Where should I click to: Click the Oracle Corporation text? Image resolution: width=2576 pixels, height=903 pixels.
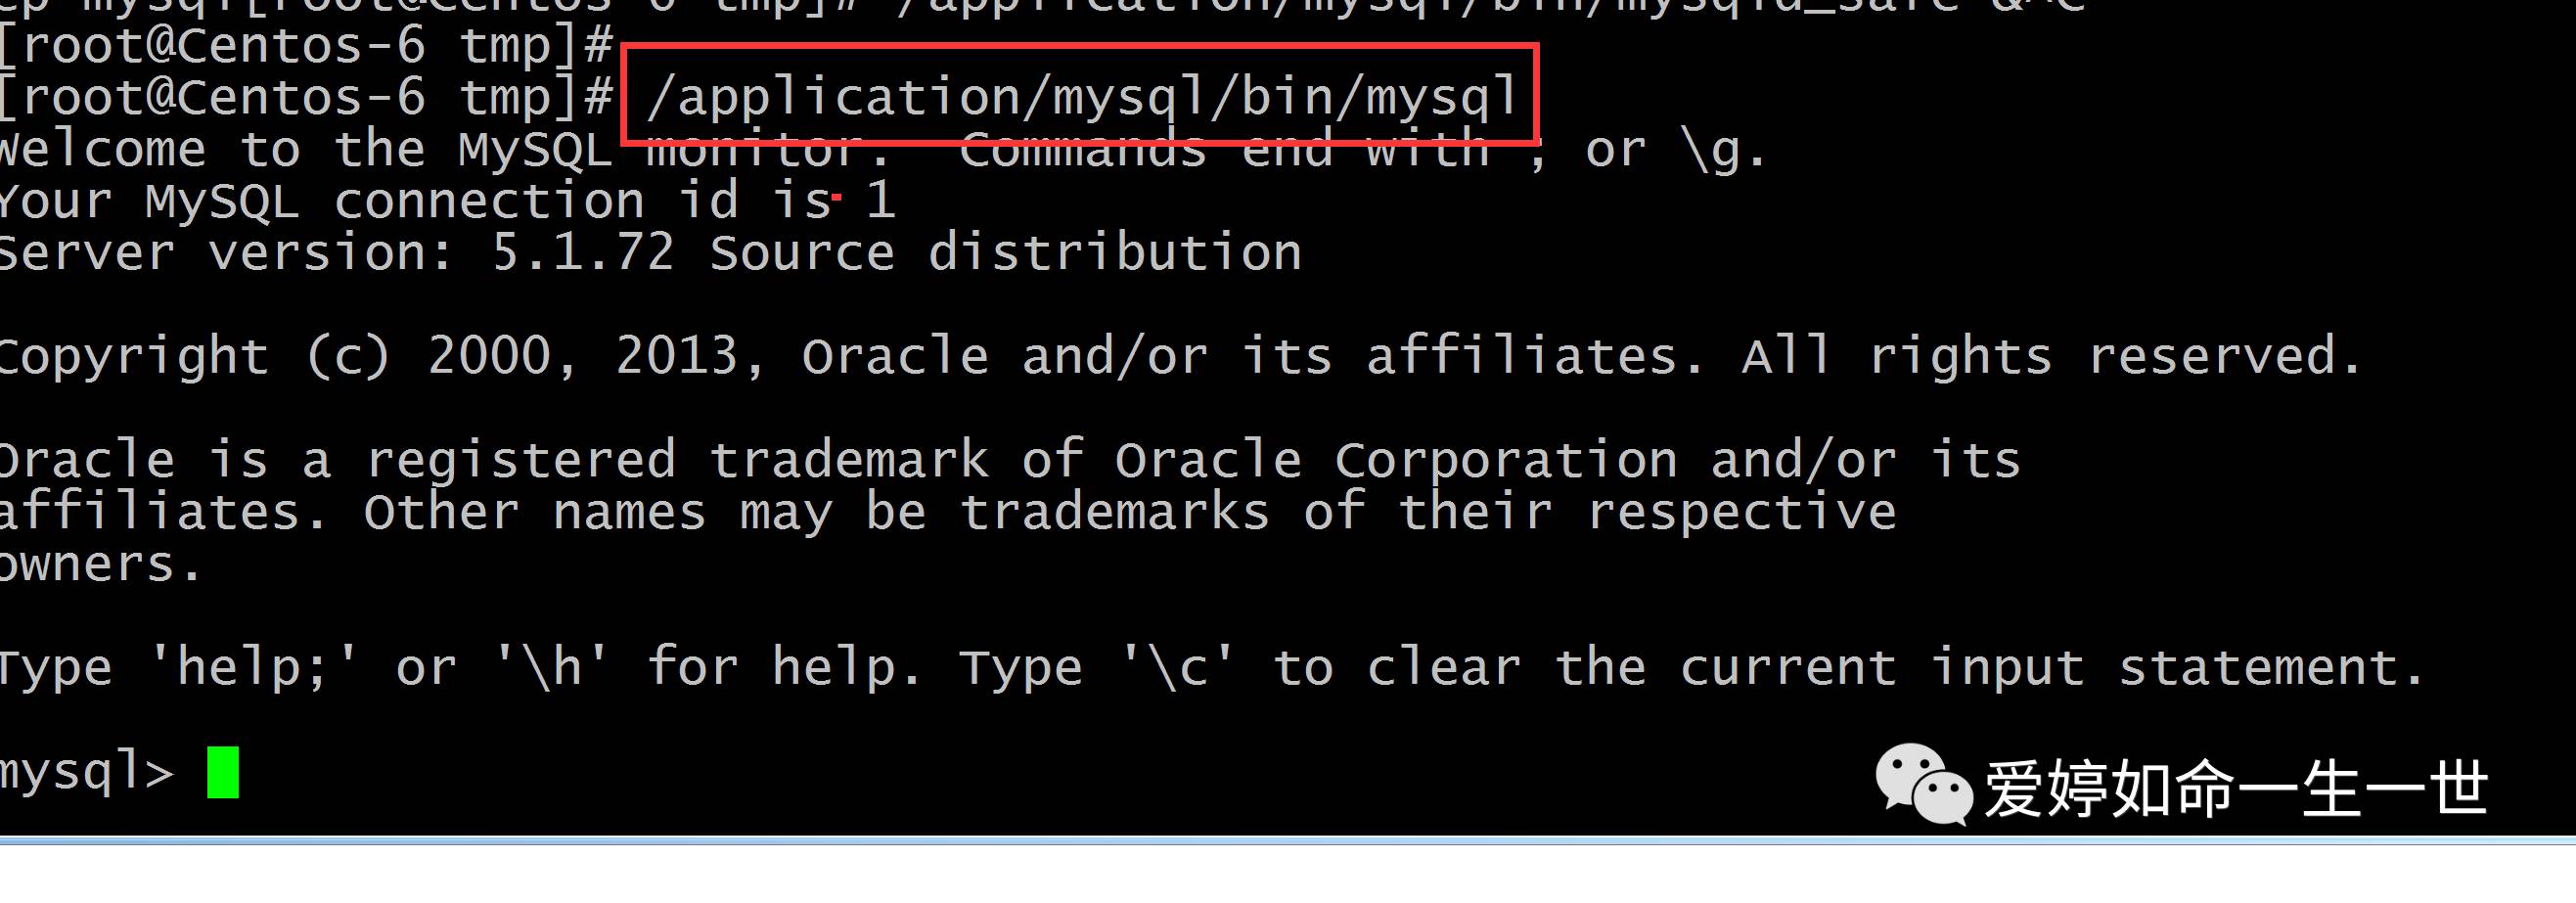point(1396,460)
